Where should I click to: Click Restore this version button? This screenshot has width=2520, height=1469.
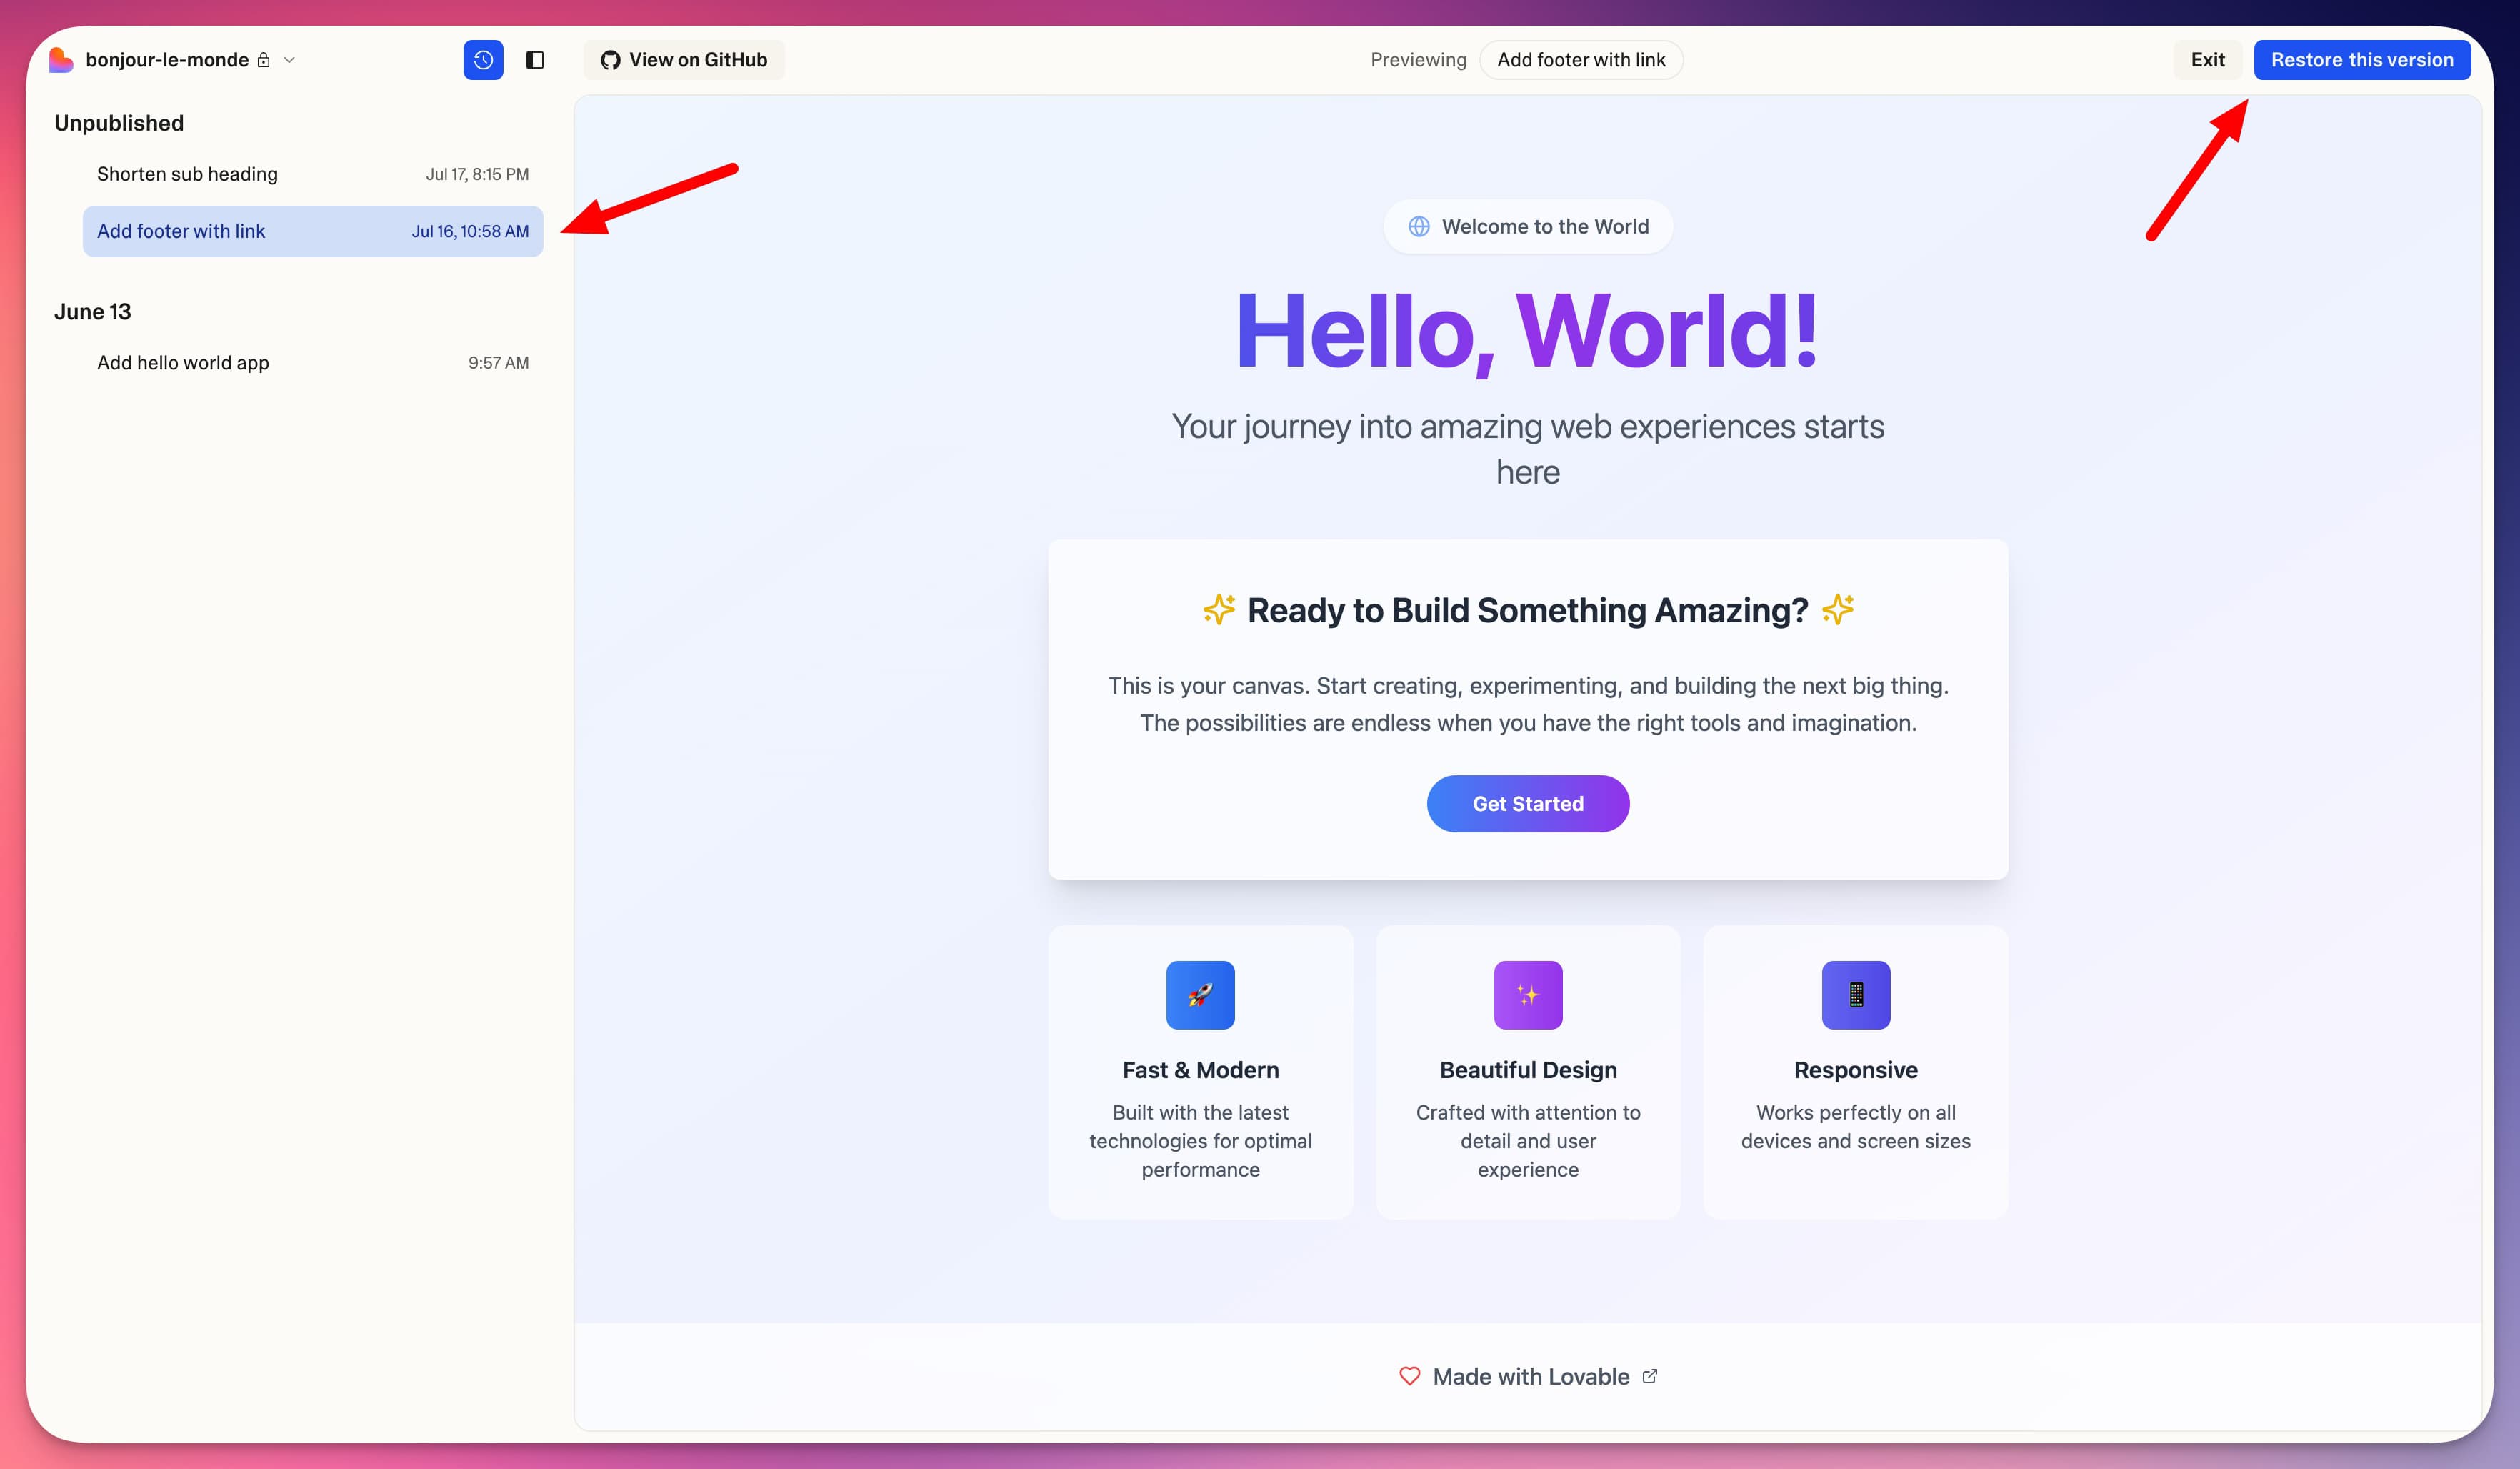[x=2362, y=60]
